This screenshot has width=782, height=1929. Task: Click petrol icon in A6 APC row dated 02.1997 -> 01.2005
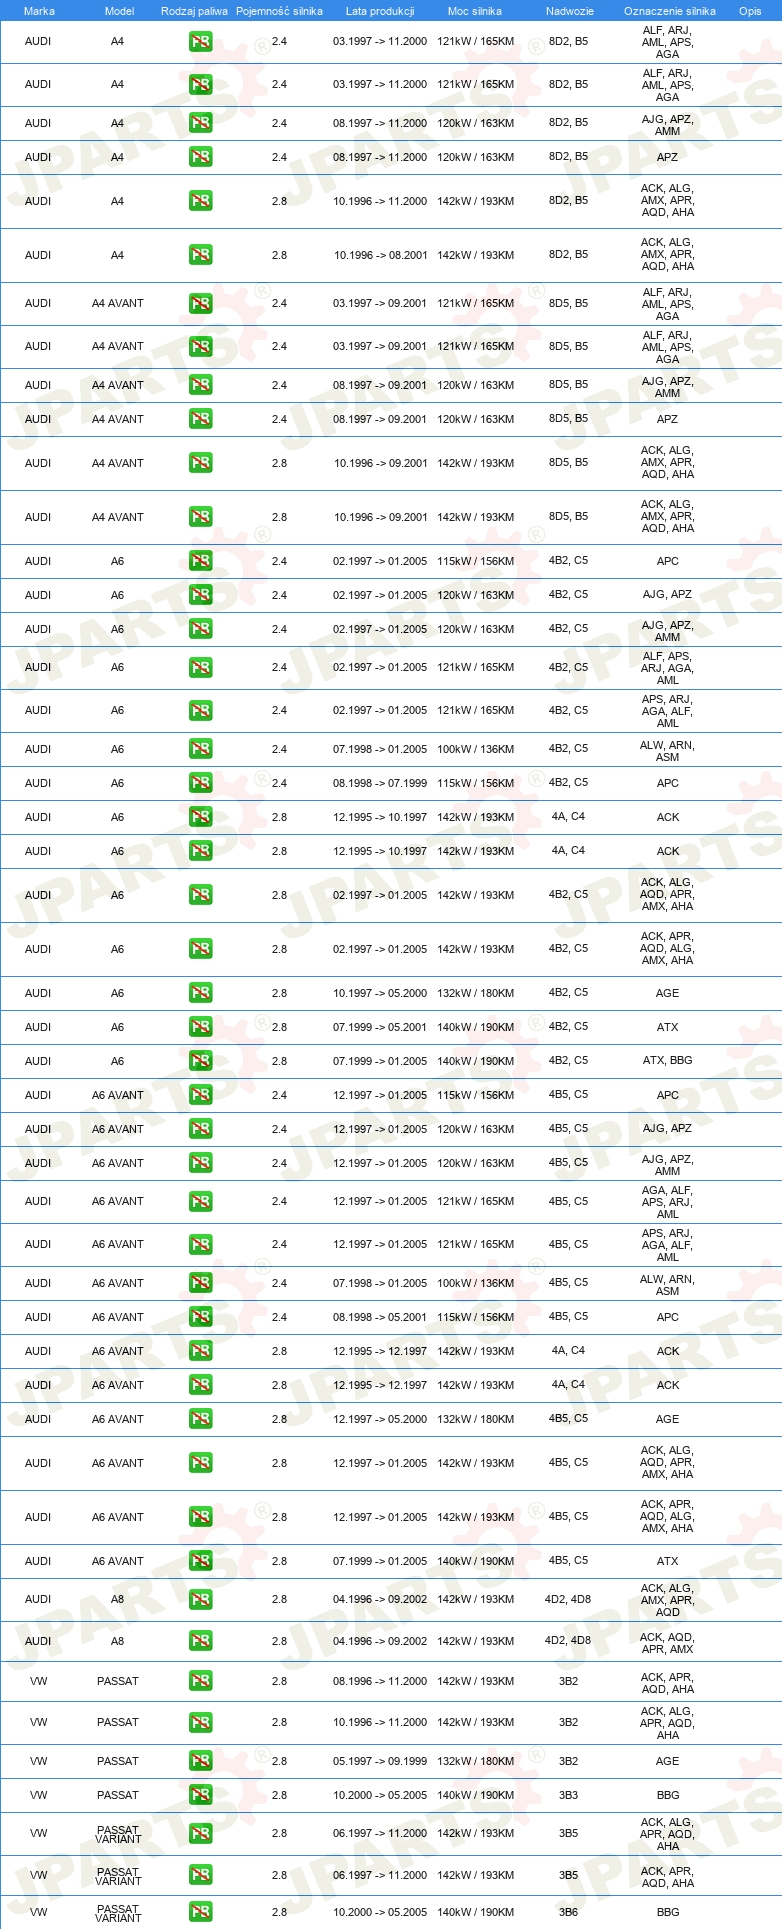(x=201, y=561)
